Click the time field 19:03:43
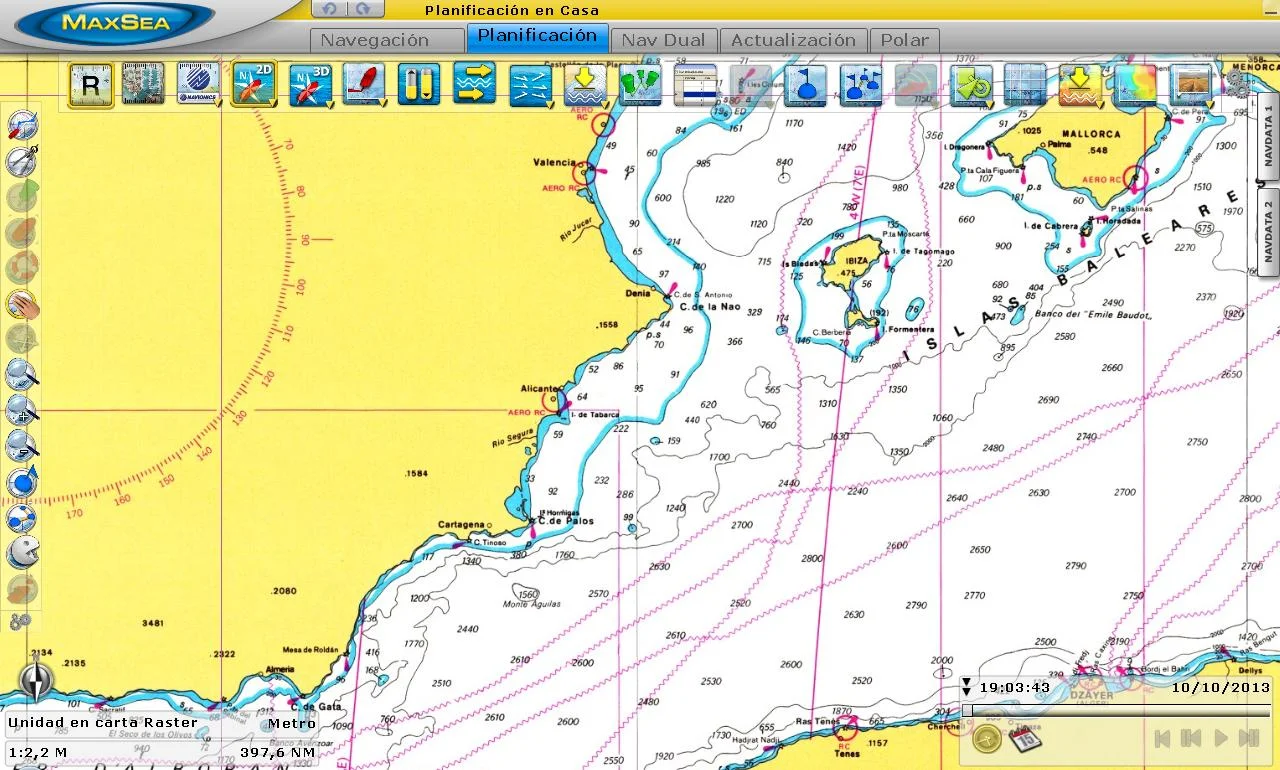The height and width of the screenshot is (770, 1280). coord(1014,687)
